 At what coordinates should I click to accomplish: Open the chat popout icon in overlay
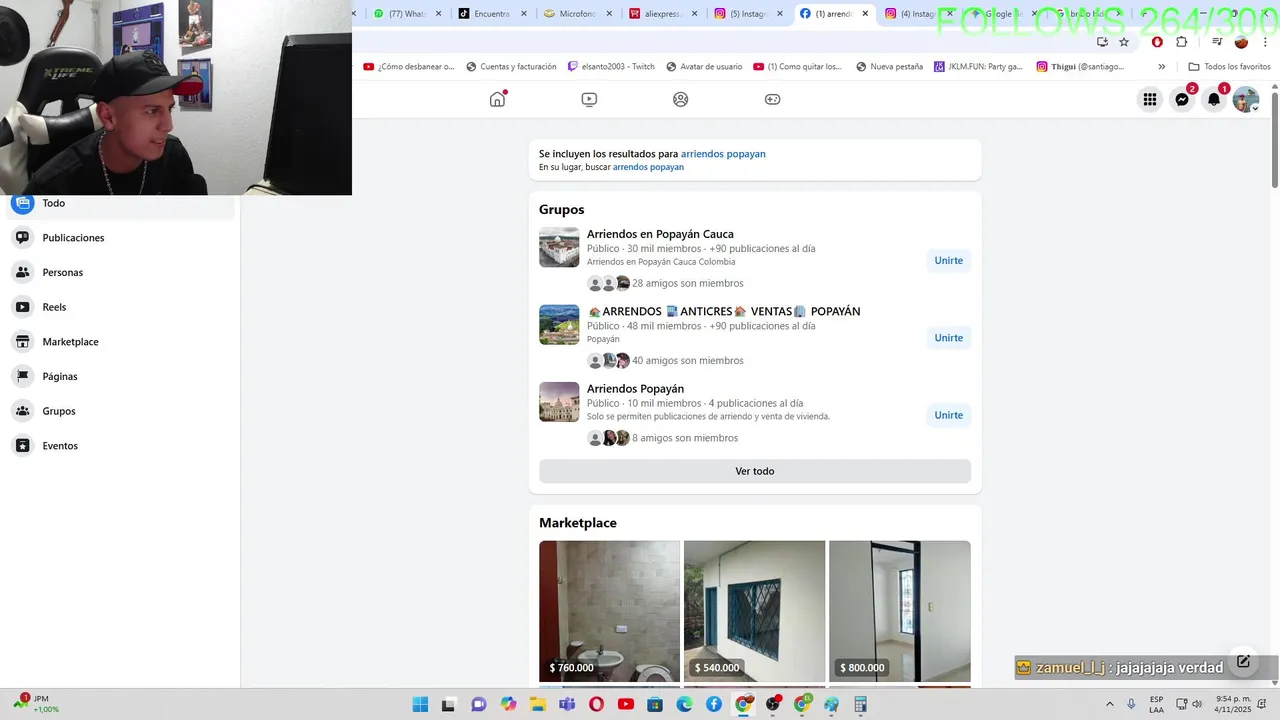coord(1243,661)
